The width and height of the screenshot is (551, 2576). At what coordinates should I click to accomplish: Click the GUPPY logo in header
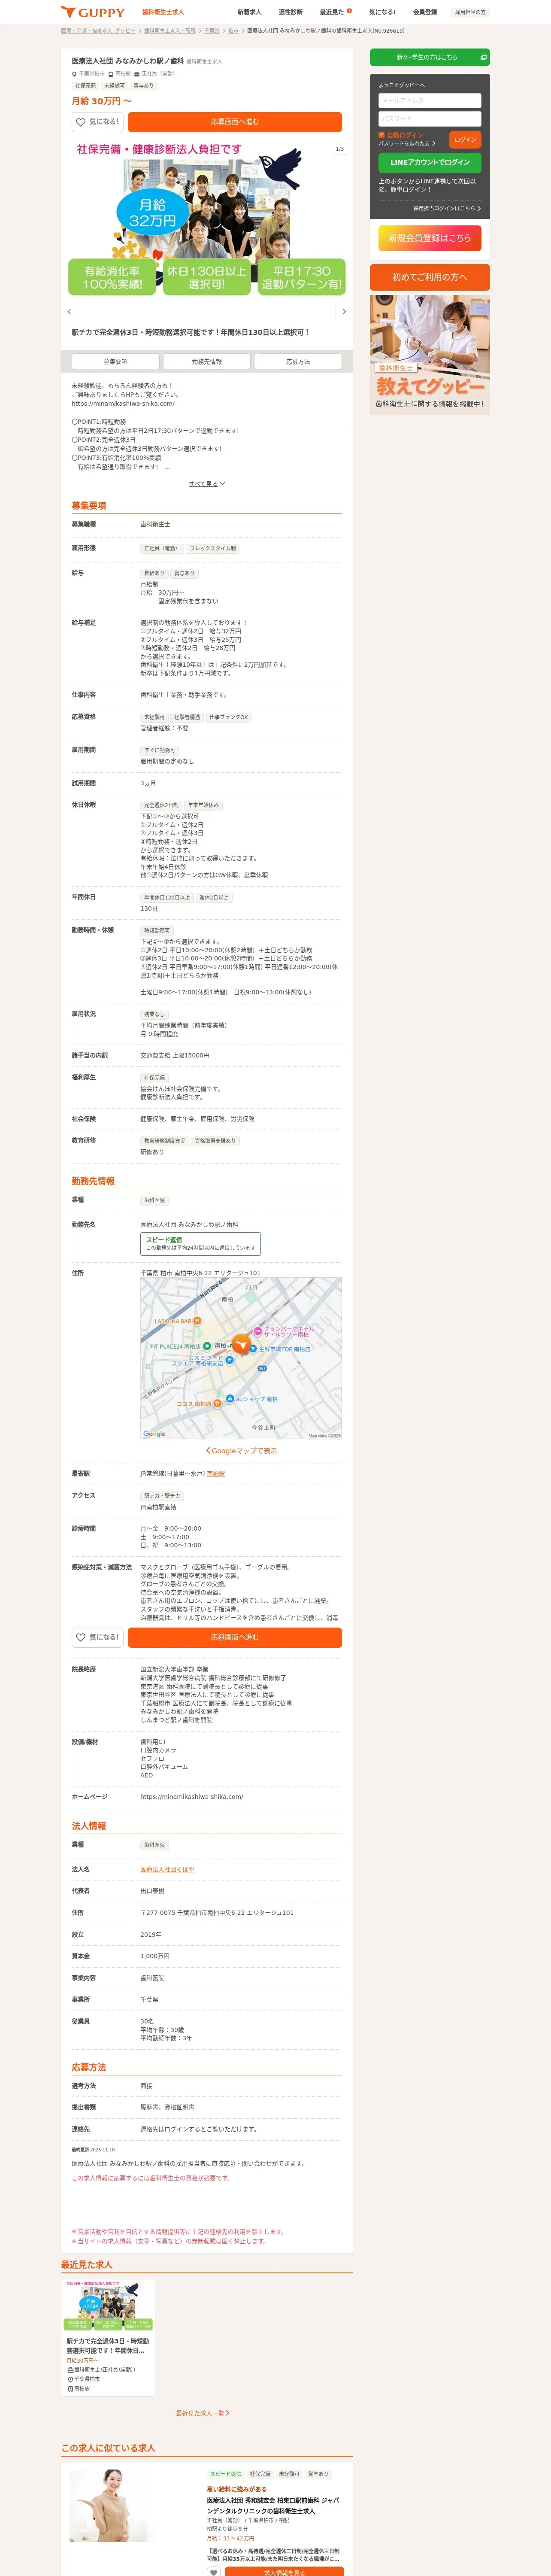tap(93, 12)
